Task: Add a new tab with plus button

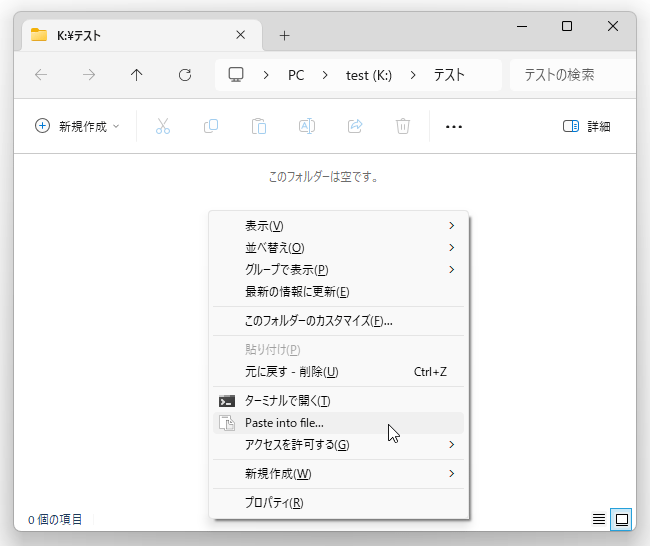Action: tap(284, 36)
